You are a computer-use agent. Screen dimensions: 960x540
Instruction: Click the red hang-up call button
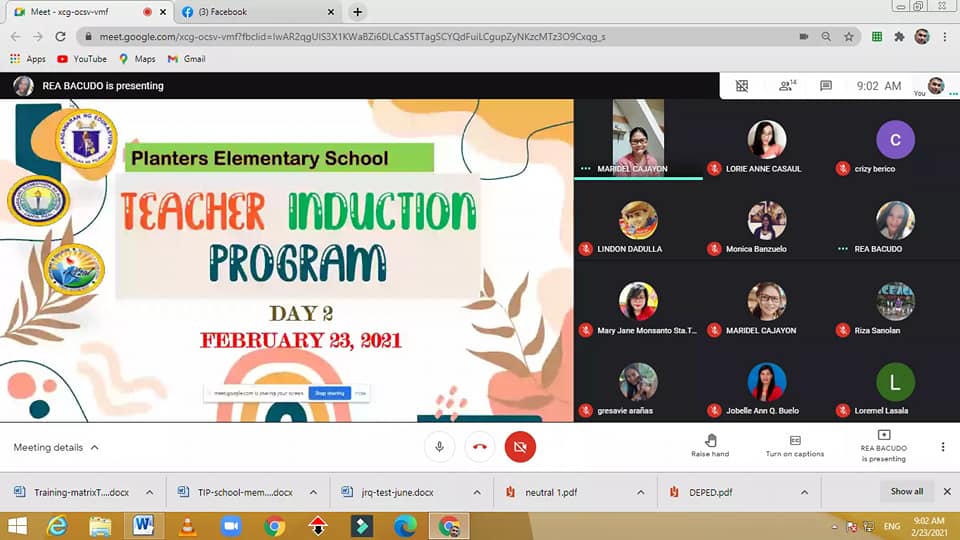click(480, 447)
